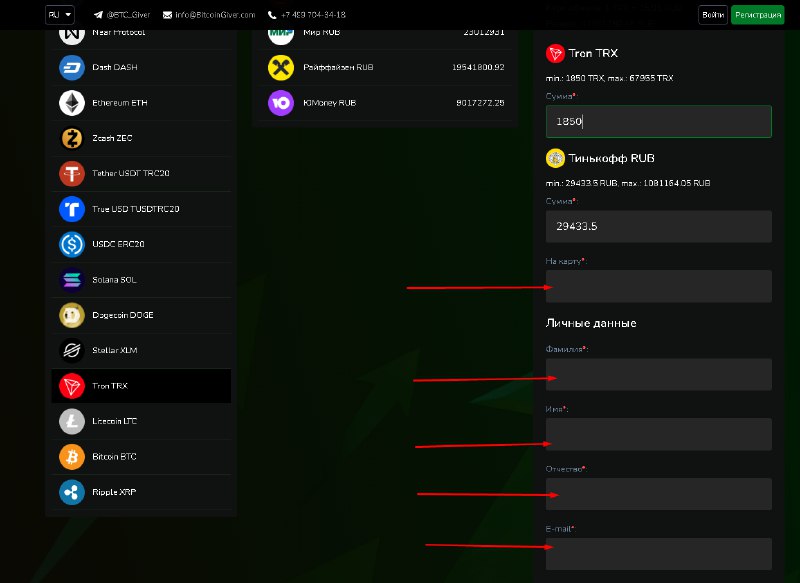Click the E-mail input field
The height and width of the screenshot is (583, 800).
pyautogui.click(x=659, y=554)
